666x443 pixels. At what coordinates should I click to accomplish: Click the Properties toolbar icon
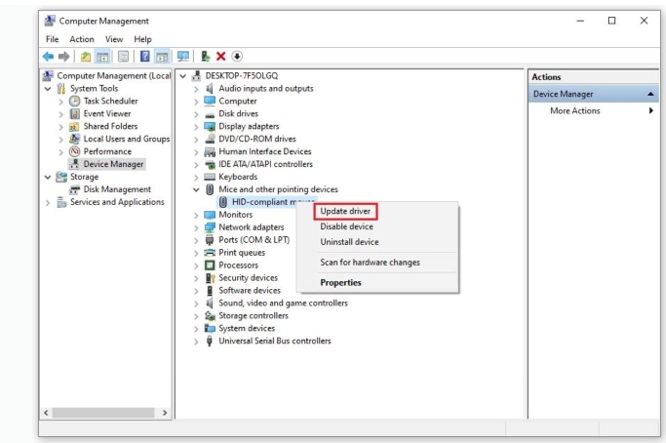click(x=124, y=57)
